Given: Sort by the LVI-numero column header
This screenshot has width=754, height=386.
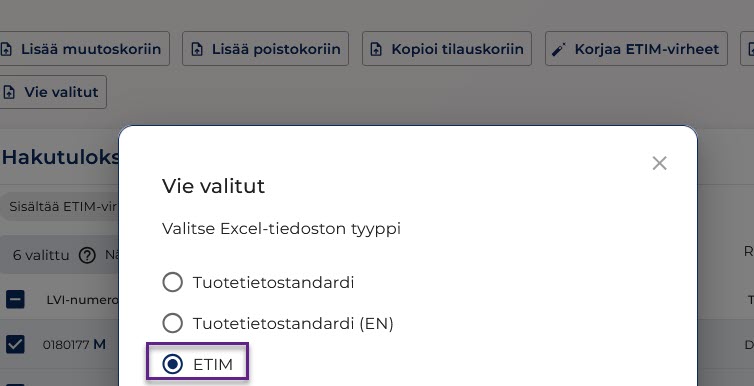Looking at the screenshot, I should tap(82, 300).
